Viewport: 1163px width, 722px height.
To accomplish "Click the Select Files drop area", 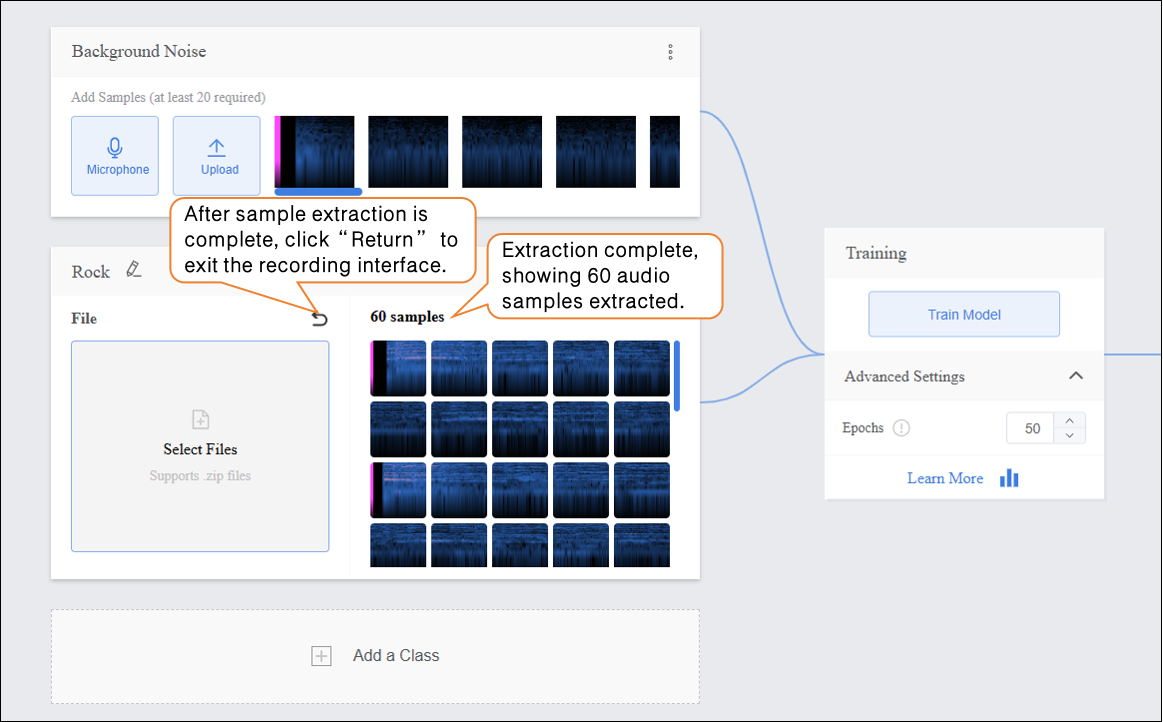I will (200, 446).
